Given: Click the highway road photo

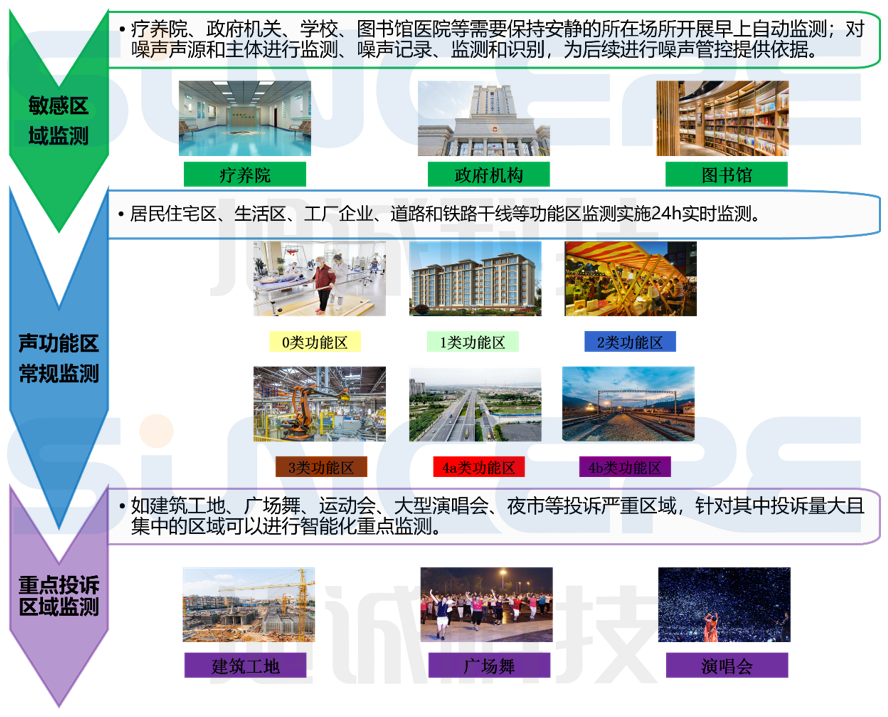Looking at the screenshot, I should point(475,404).
